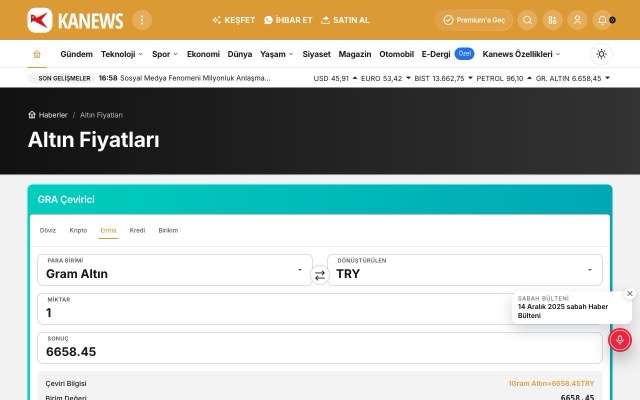The height and width of the screenshot is (400, 640).
Task: Open the Siyaset menu item
Action: point(316,54)
